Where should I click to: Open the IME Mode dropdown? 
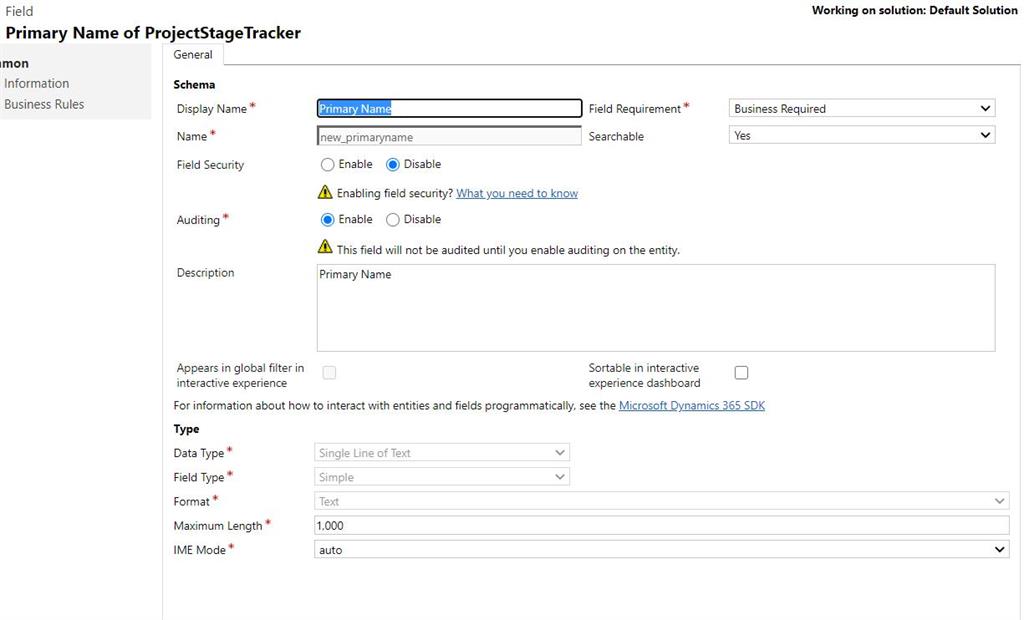(x=660, y=549)
